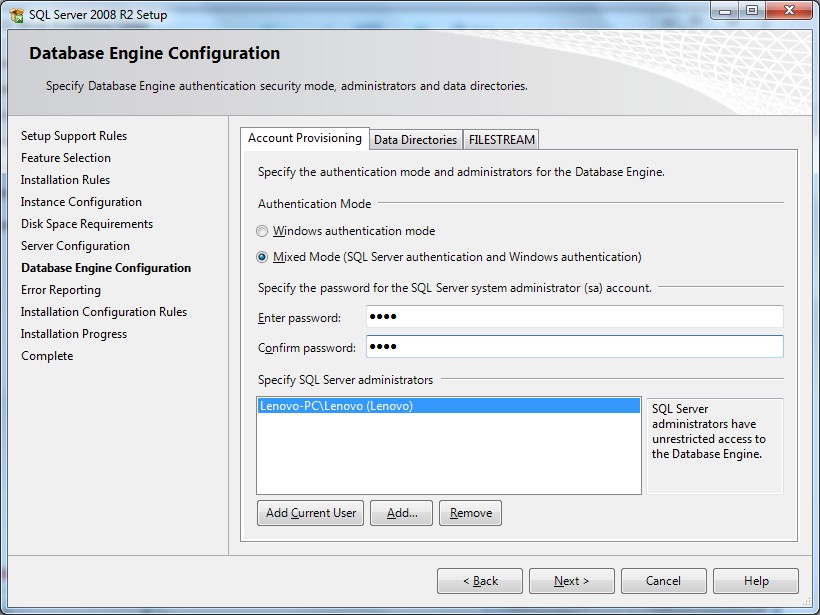Minimize the setup window
The height and width of the screenshot is (615, 820).
pos(725,10)
